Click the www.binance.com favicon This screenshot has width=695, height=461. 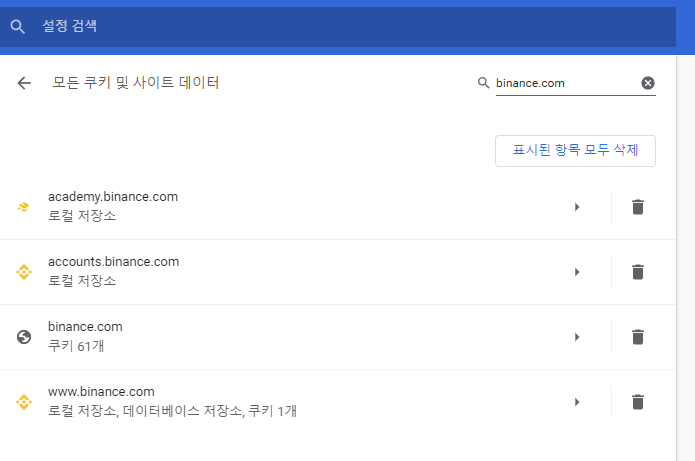24,402
